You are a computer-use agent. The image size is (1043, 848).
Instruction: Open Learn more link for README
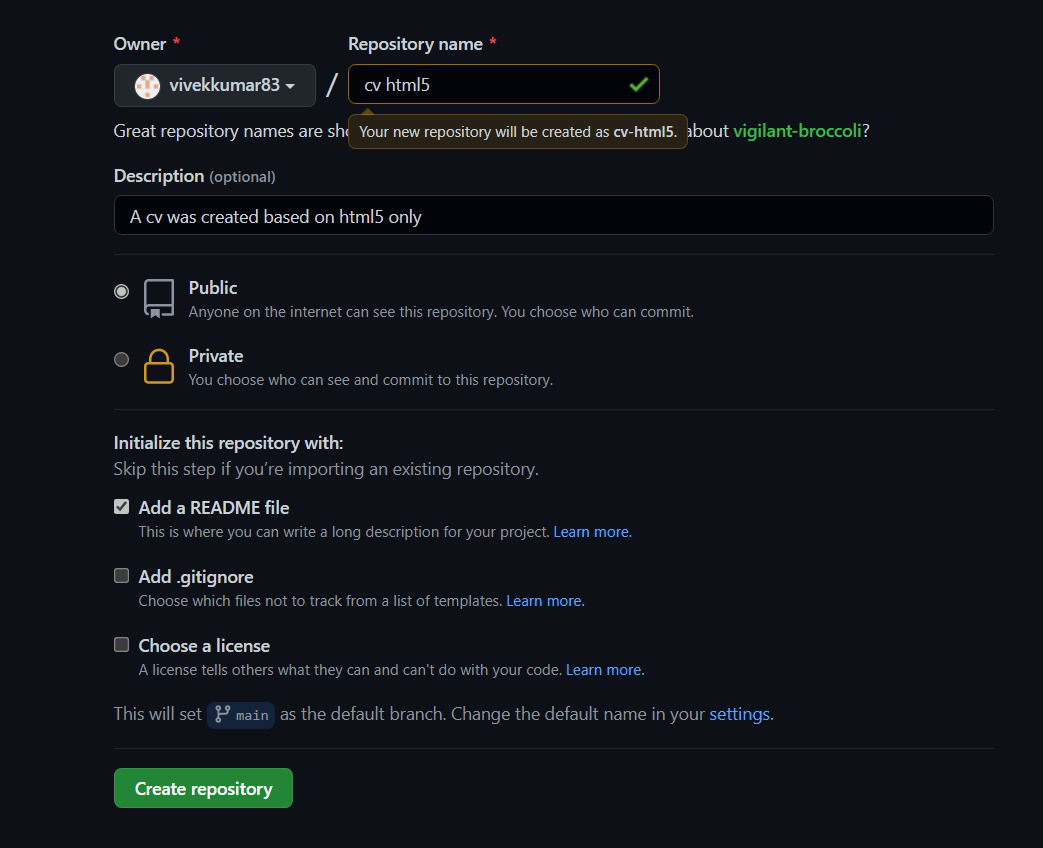(591, 532)
